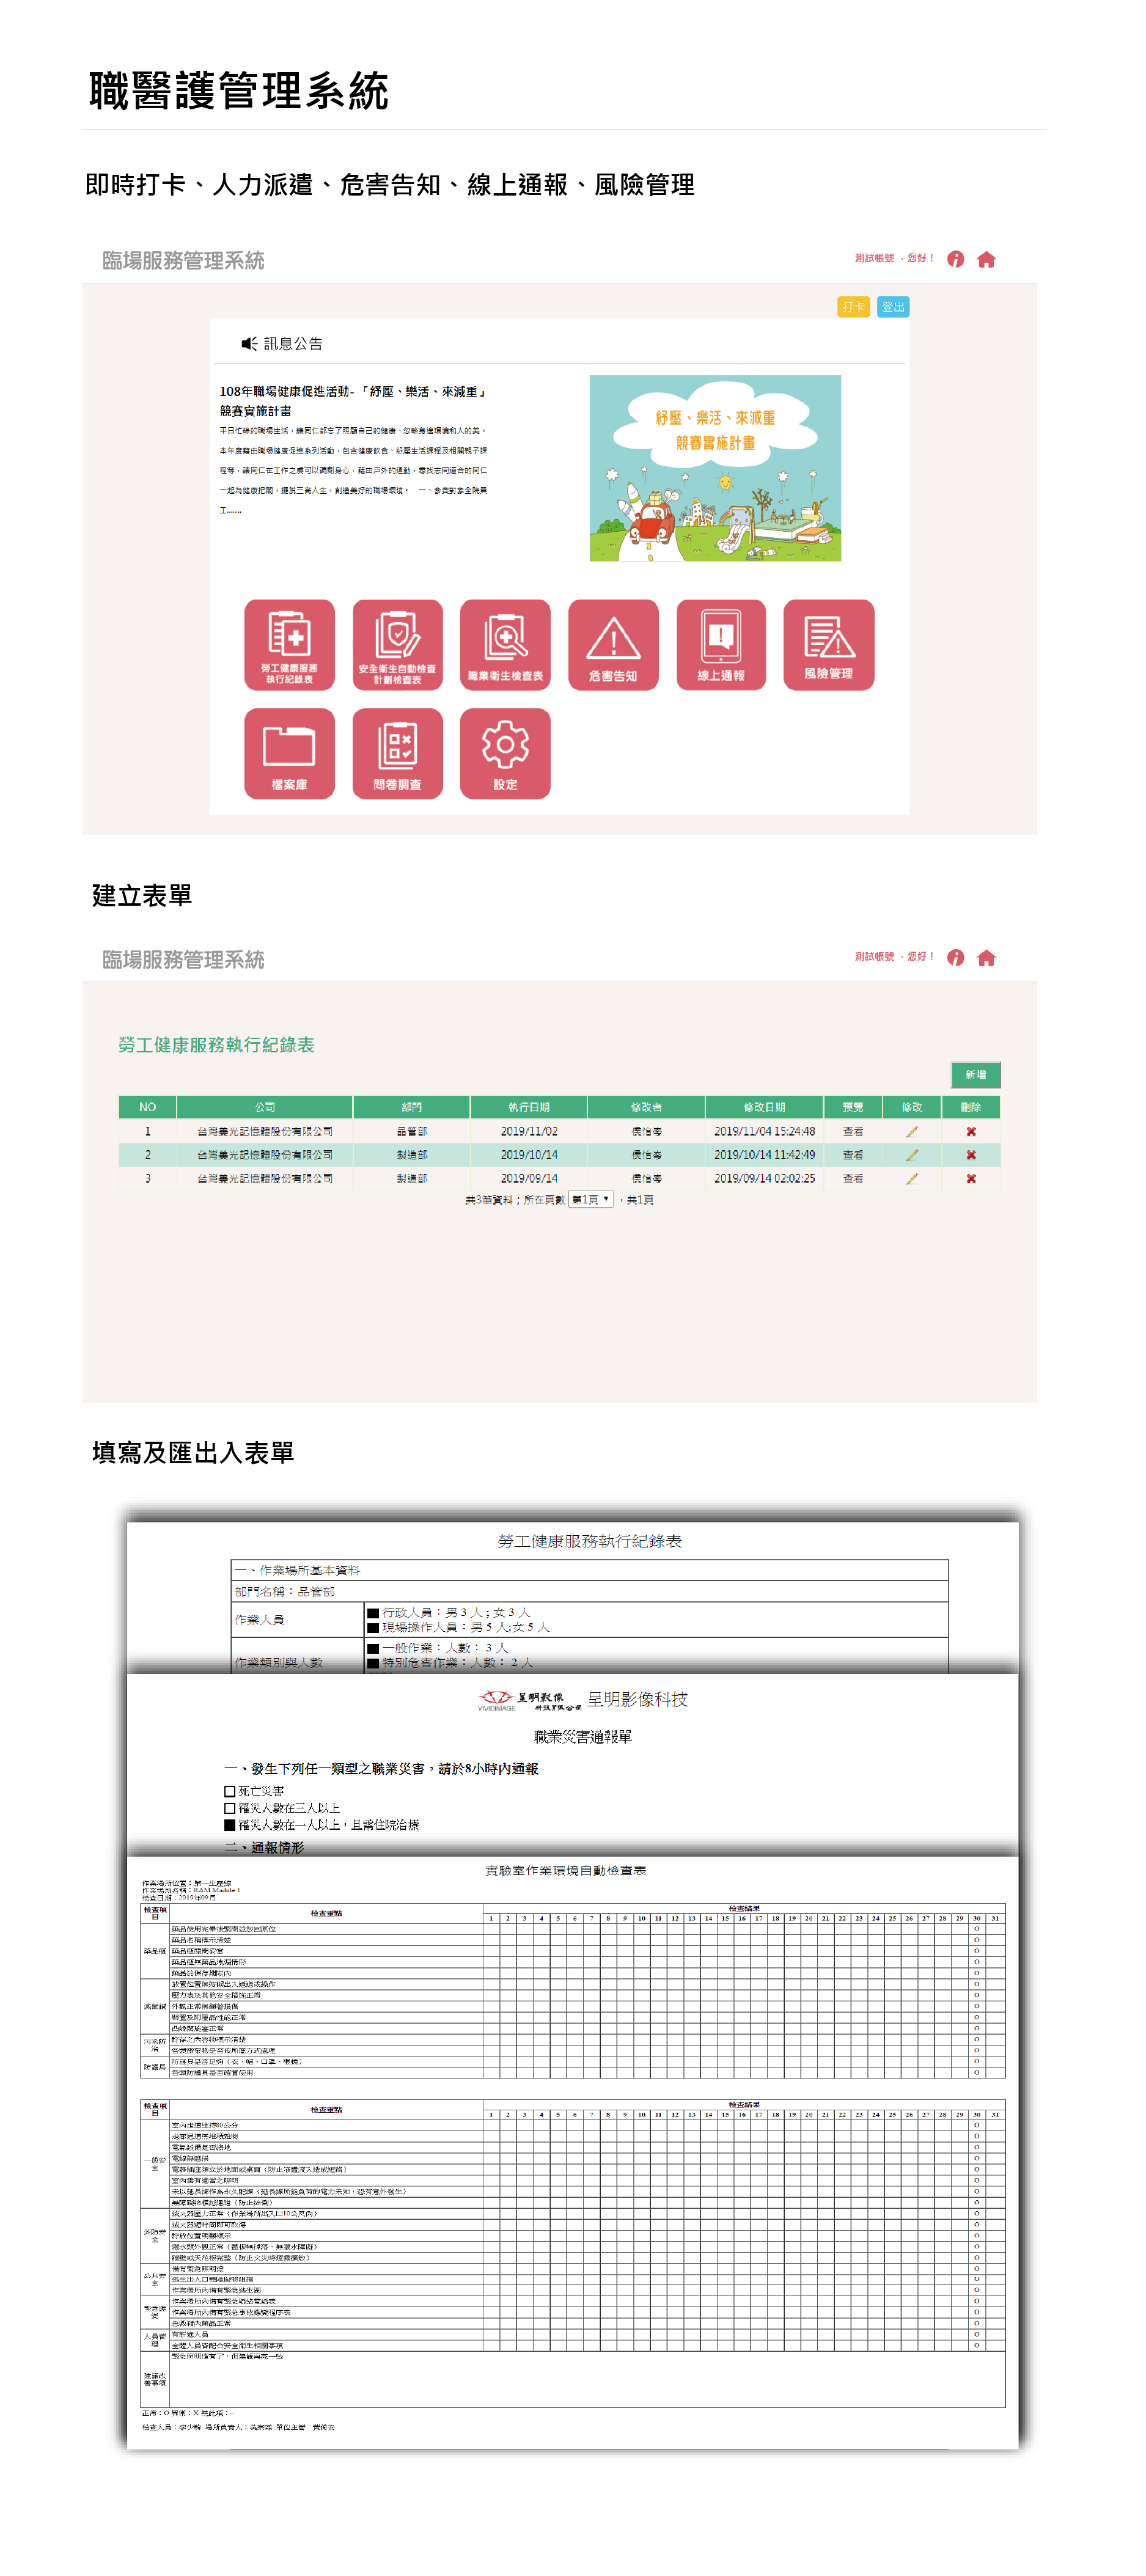Open the 風險管理 tile
The height and width of the screenshot is (2576, 1146).
pos(829,645)
